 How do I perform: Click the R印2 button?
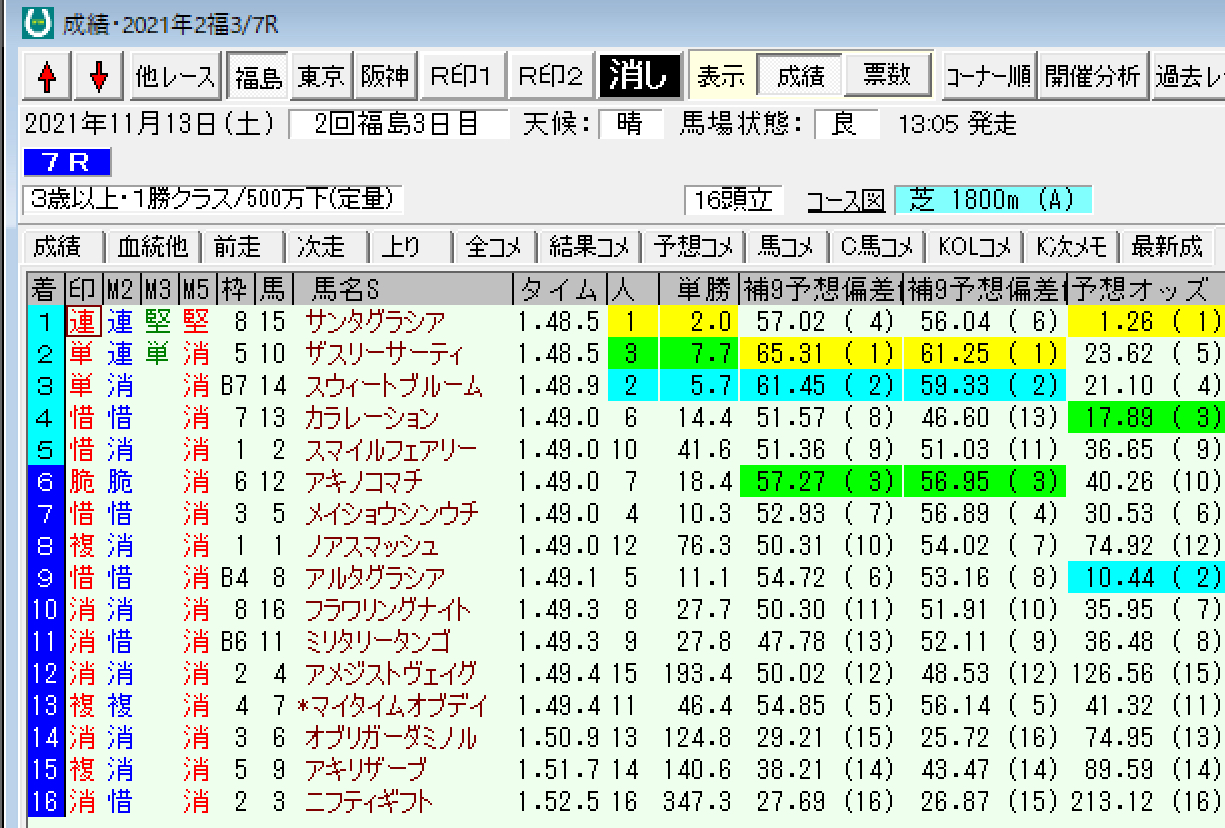coord(551,75)
